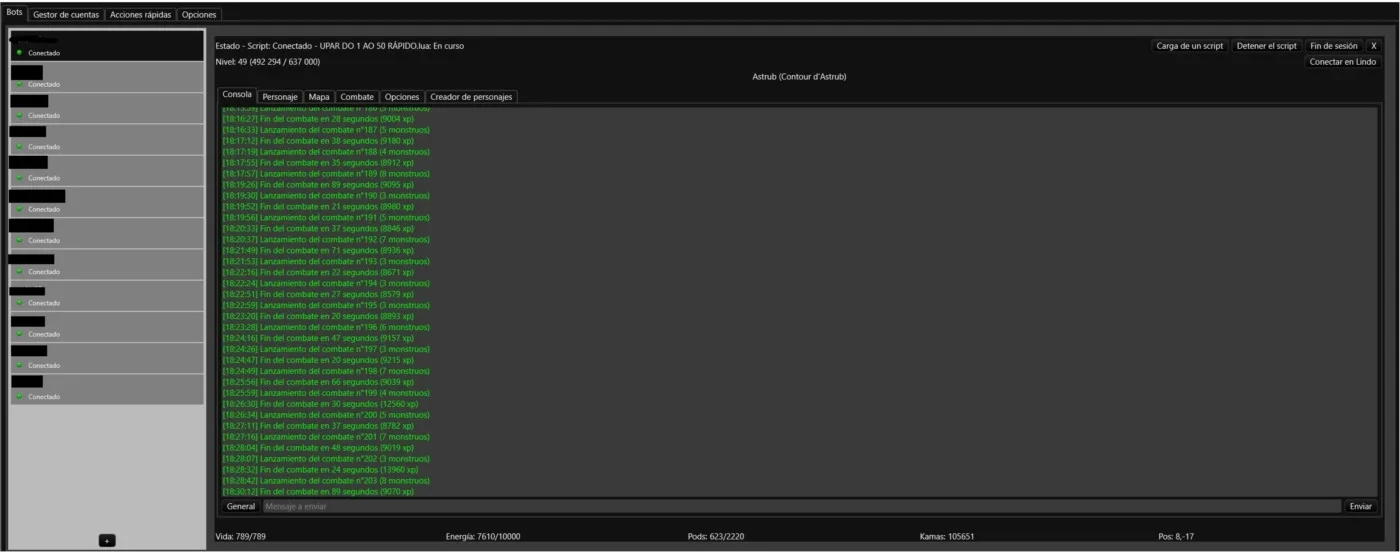Click log line for combate n°188
Image resolution: width=1400 pixels, height=552 pixels.
click(326, 152)
